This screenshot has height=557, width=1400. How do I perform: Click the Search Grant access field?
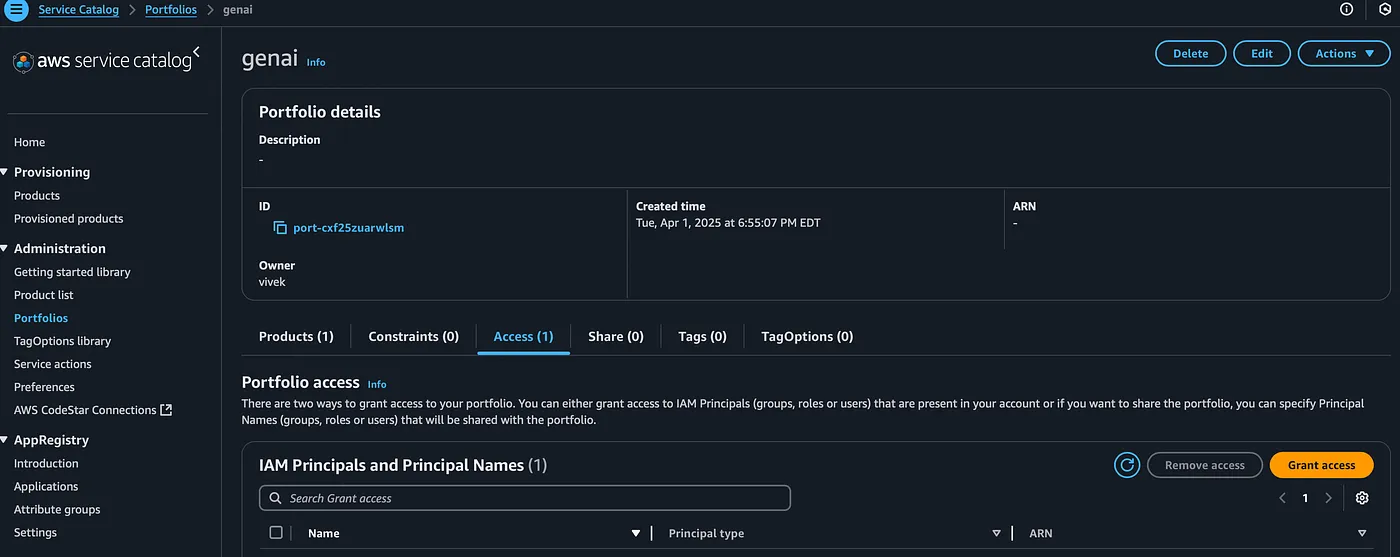pos(525,498)
